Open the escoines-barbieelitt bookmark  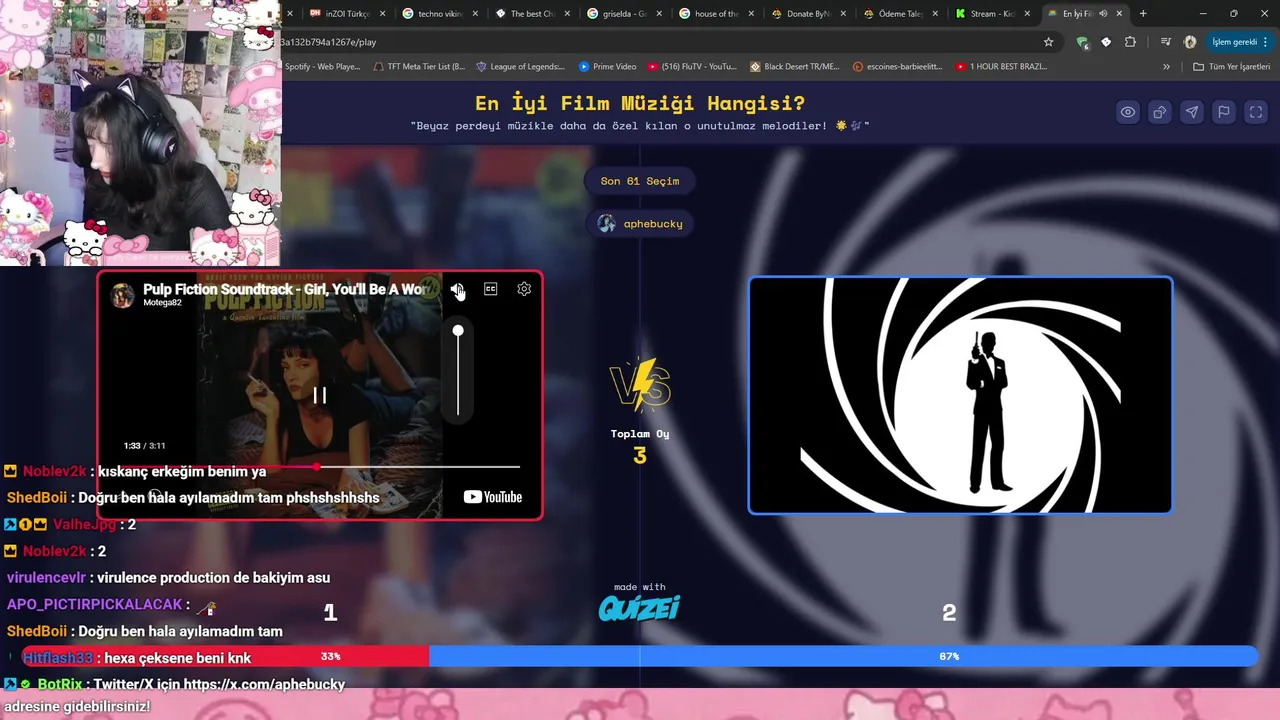tap(897, 67)
